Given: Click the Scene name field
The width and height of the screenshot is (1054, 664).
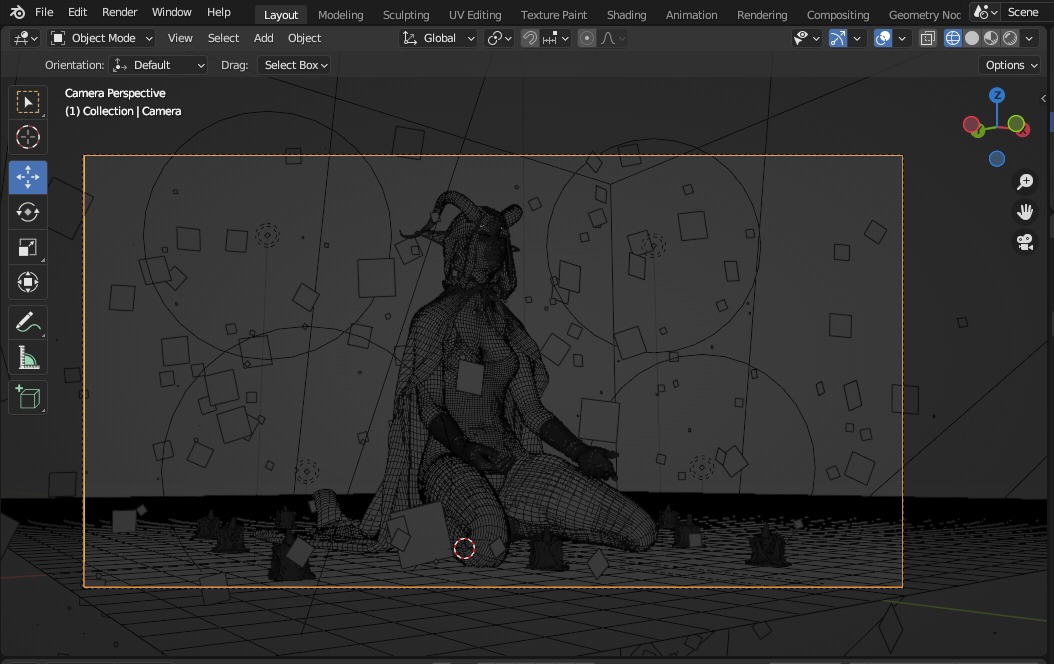Looking at the screenshot, I should click(x=1027, y=12).
